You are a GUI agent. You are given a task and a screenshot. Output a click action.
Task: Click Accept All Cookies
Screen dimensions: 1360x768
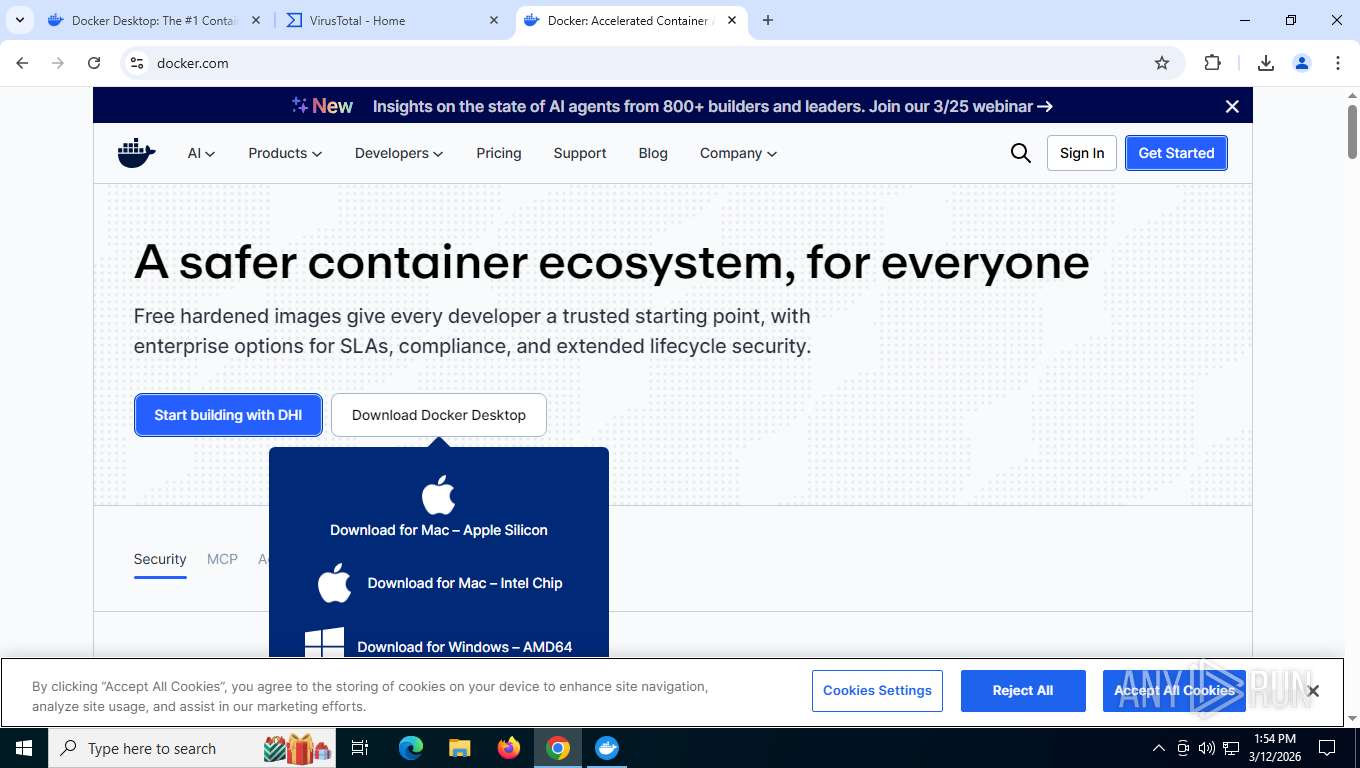[x=1174, y=691]
